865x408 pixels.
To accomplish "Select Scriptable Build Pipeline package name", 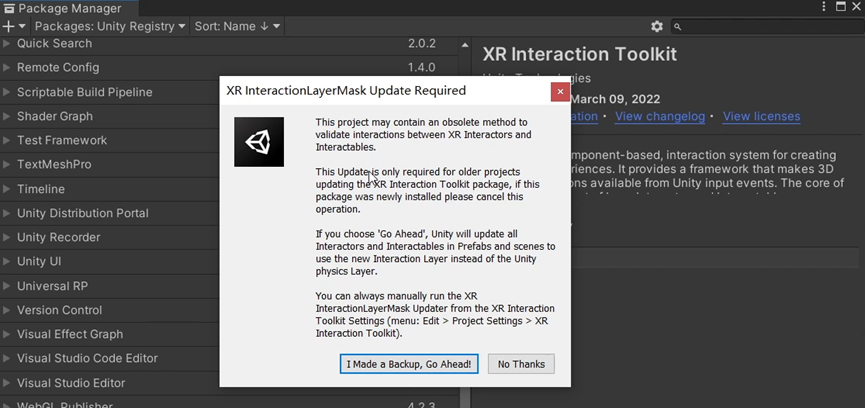I will (x=84, y=92).
